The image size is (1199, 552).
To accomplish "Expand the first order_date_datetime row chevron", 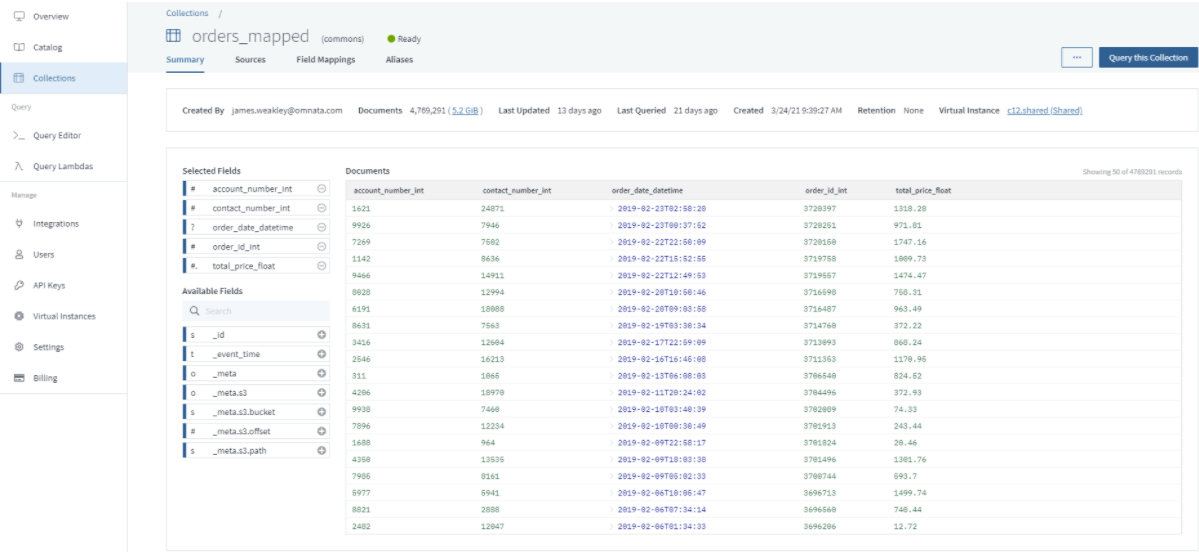I will tap(612, 208).
